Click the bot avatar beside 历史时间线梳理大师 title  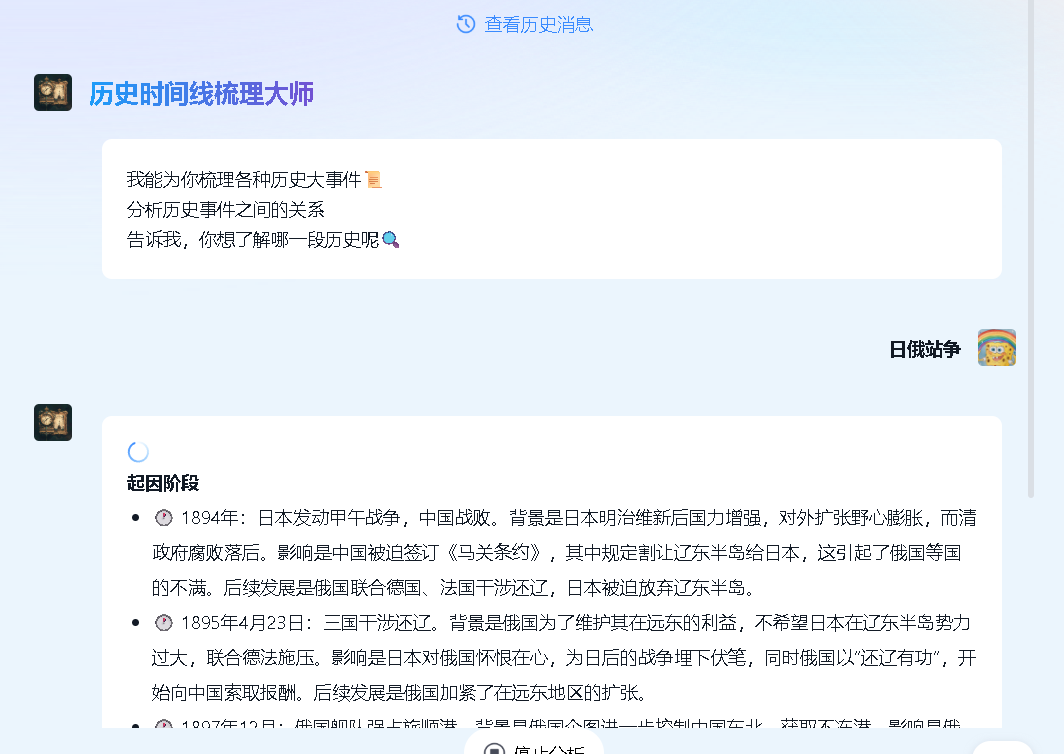pos(53,93)
